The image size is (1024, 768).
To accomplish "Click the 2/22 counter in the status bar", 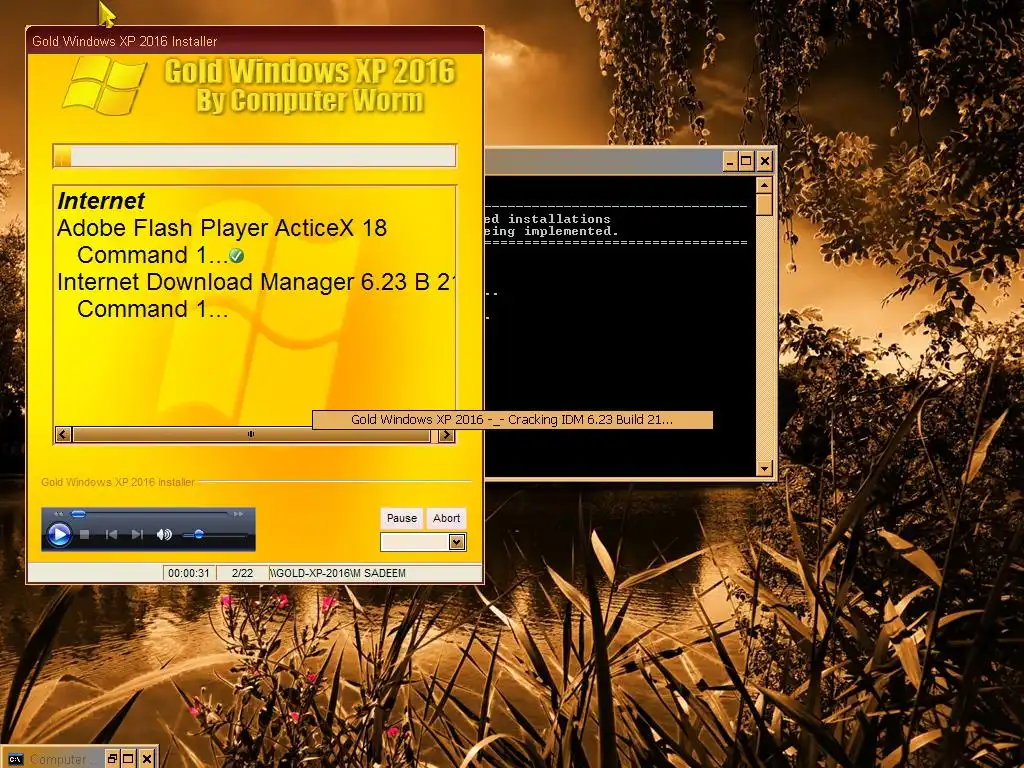I will pos(242,573).
